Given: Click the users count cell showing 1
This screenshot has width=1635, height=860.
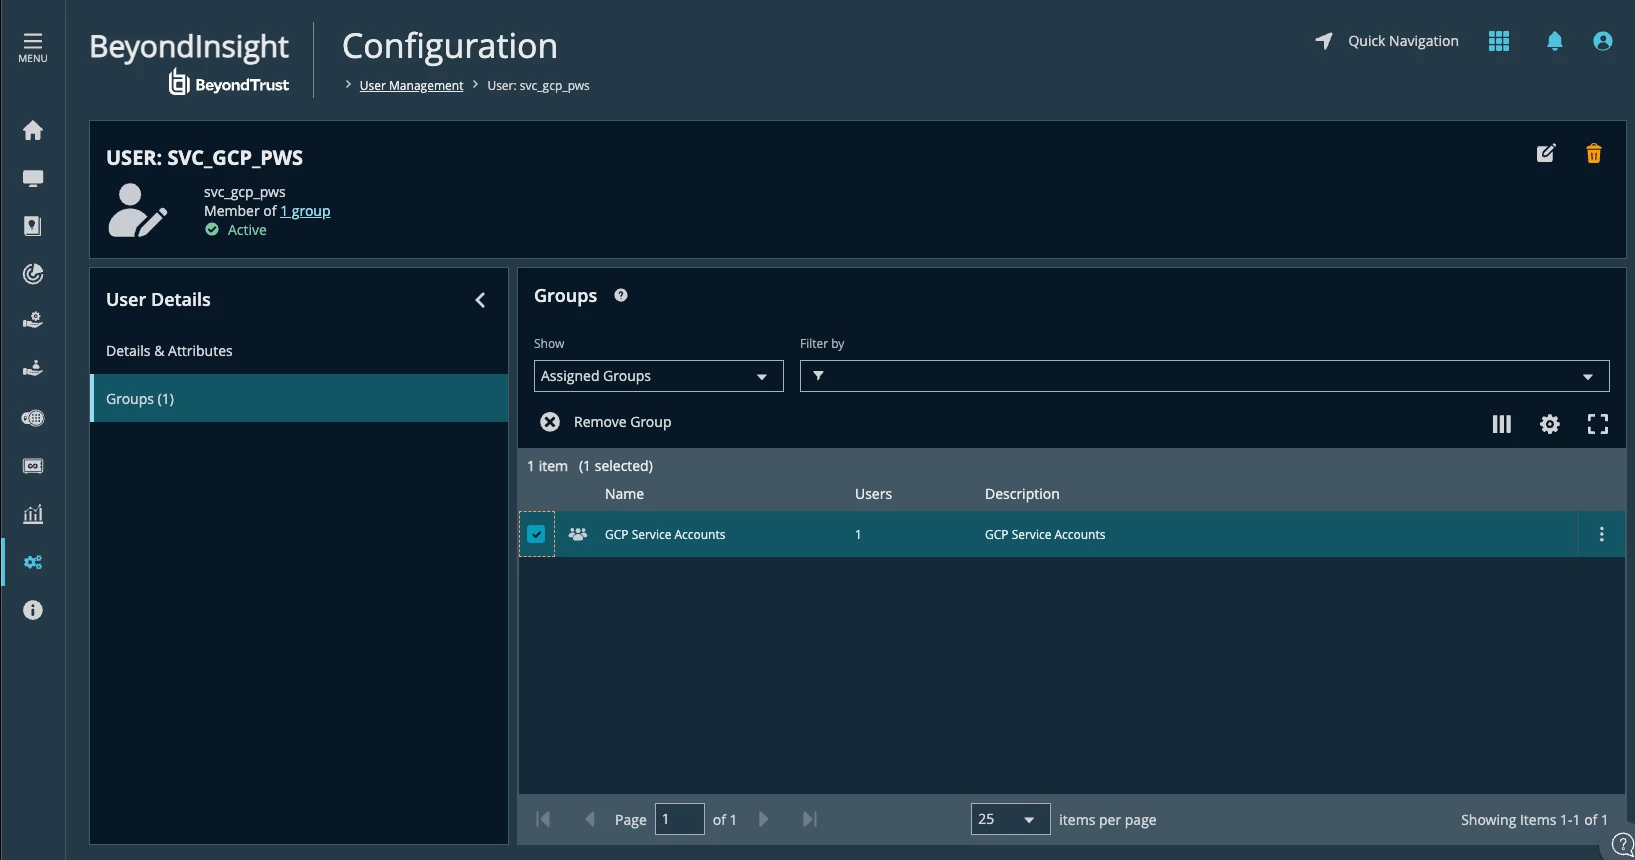Looking at the screenshot, I should [858, 535].
